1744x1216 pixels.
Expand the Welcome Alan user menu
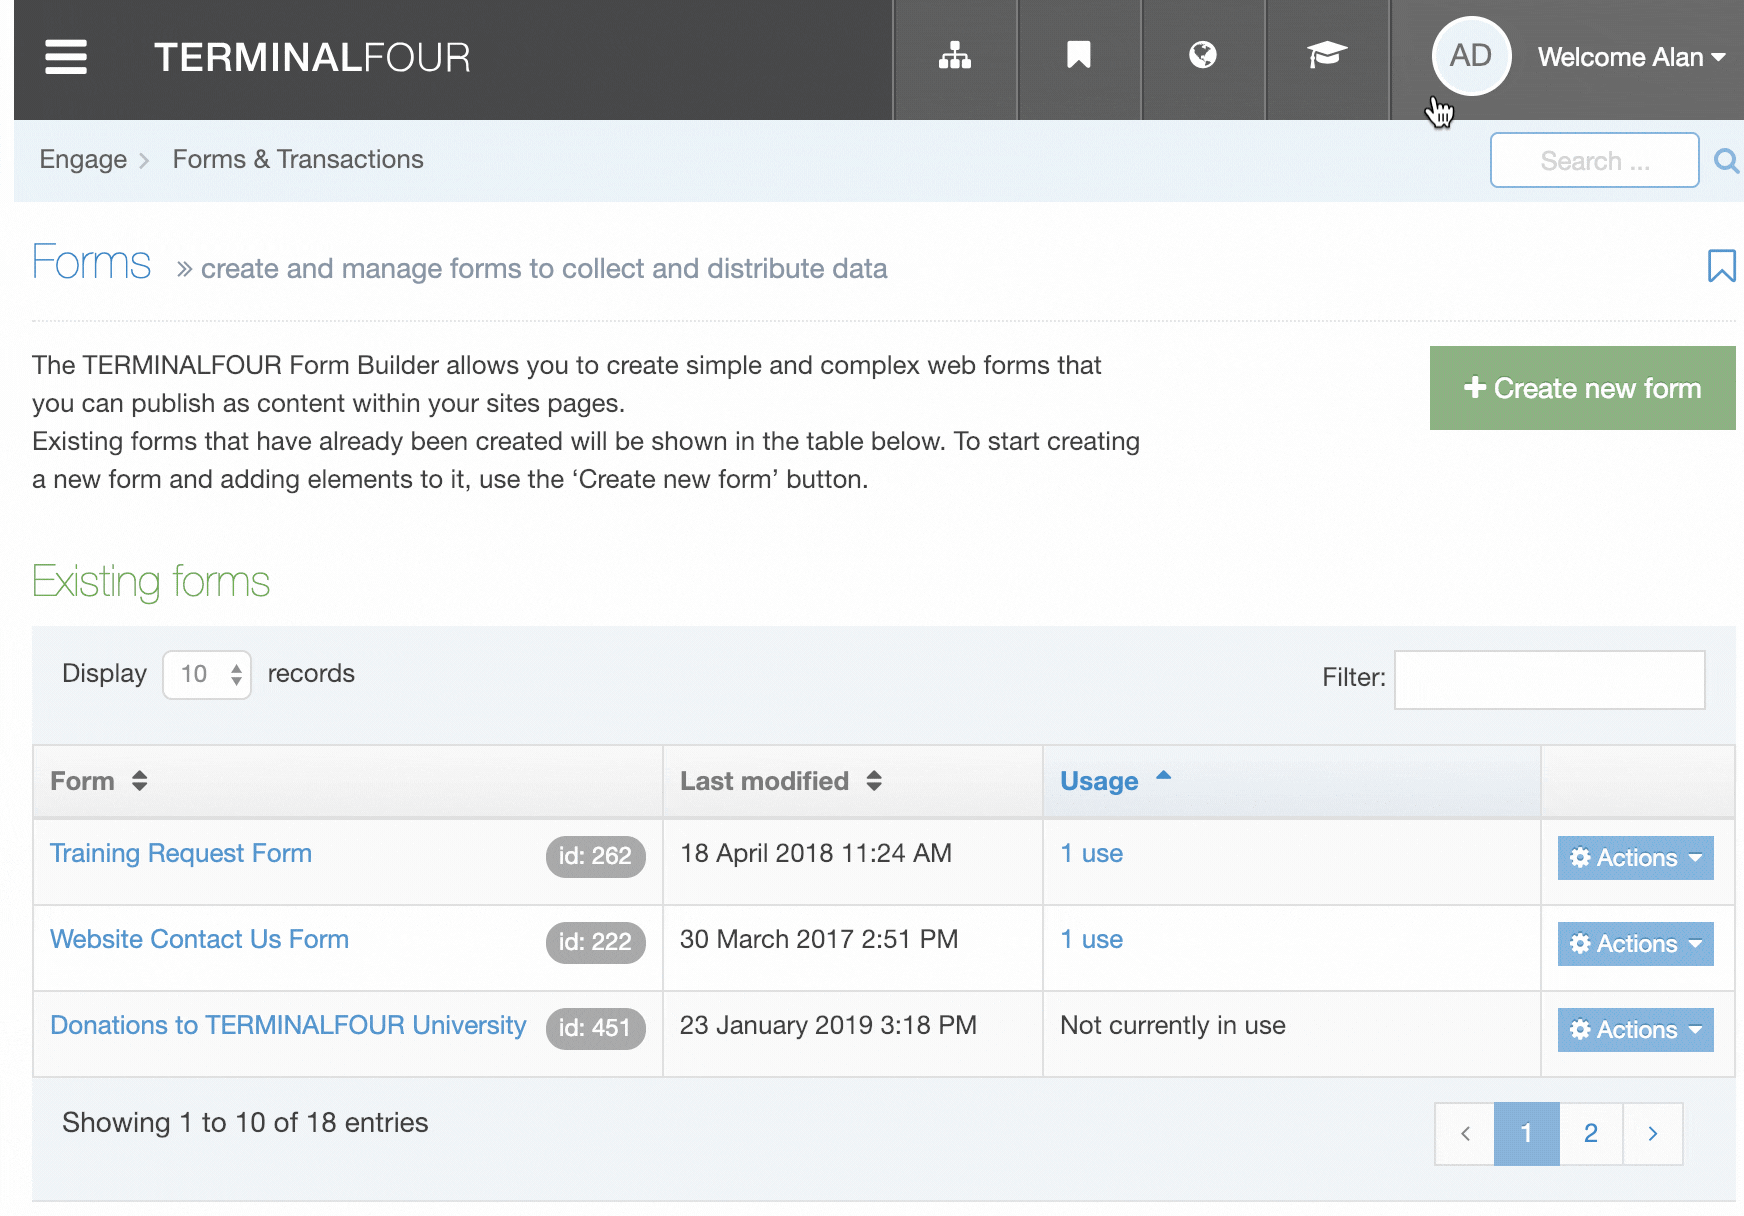pos(1631,58)
